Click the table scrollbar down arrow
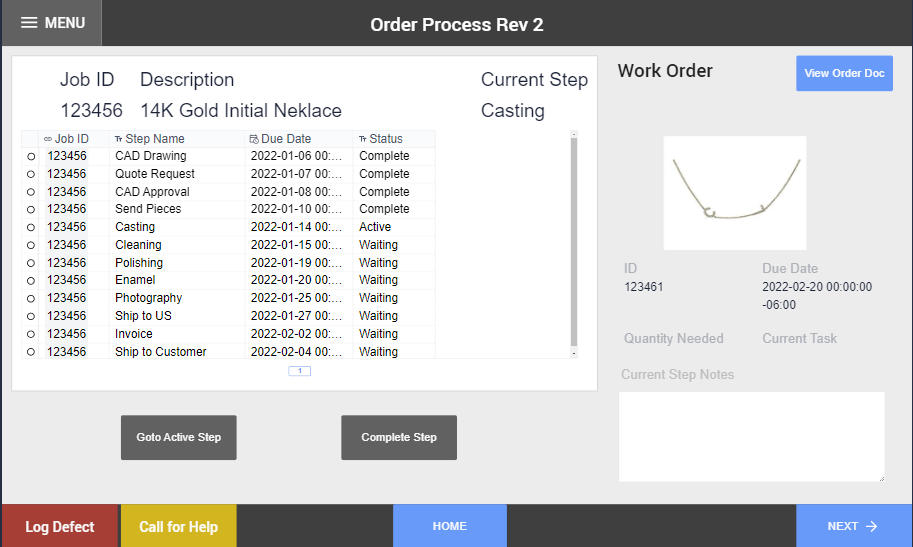Screen dimensions: 913x547 coord(573,353)
